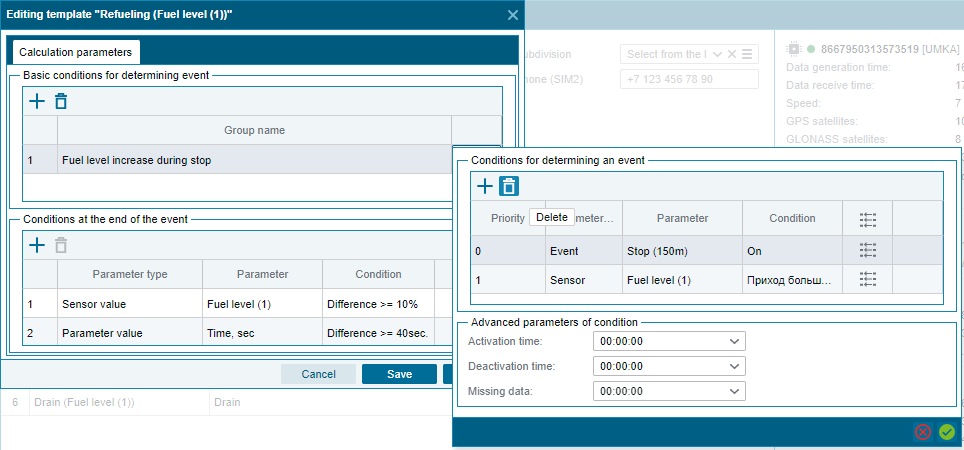Viewport: 964px width, 450px height.
Task: Add a new basic conditions group
Action: click(38, 101)
